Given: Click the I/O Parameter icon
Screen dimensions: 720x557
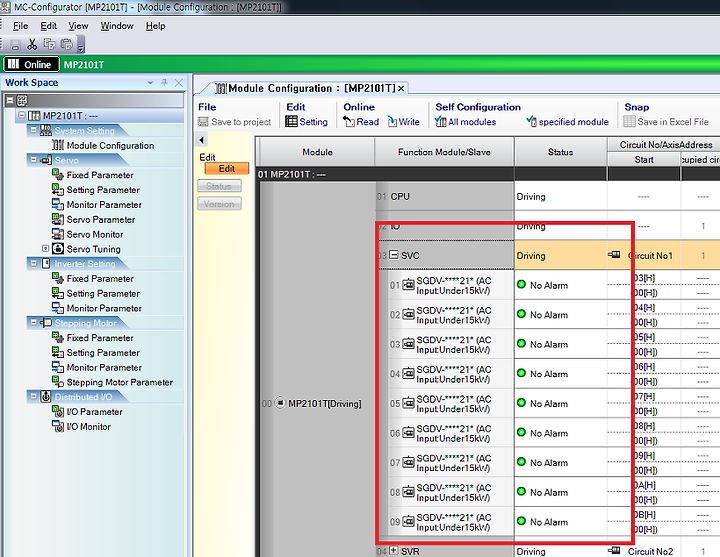Looking at the screenshot, I should 57,411.
